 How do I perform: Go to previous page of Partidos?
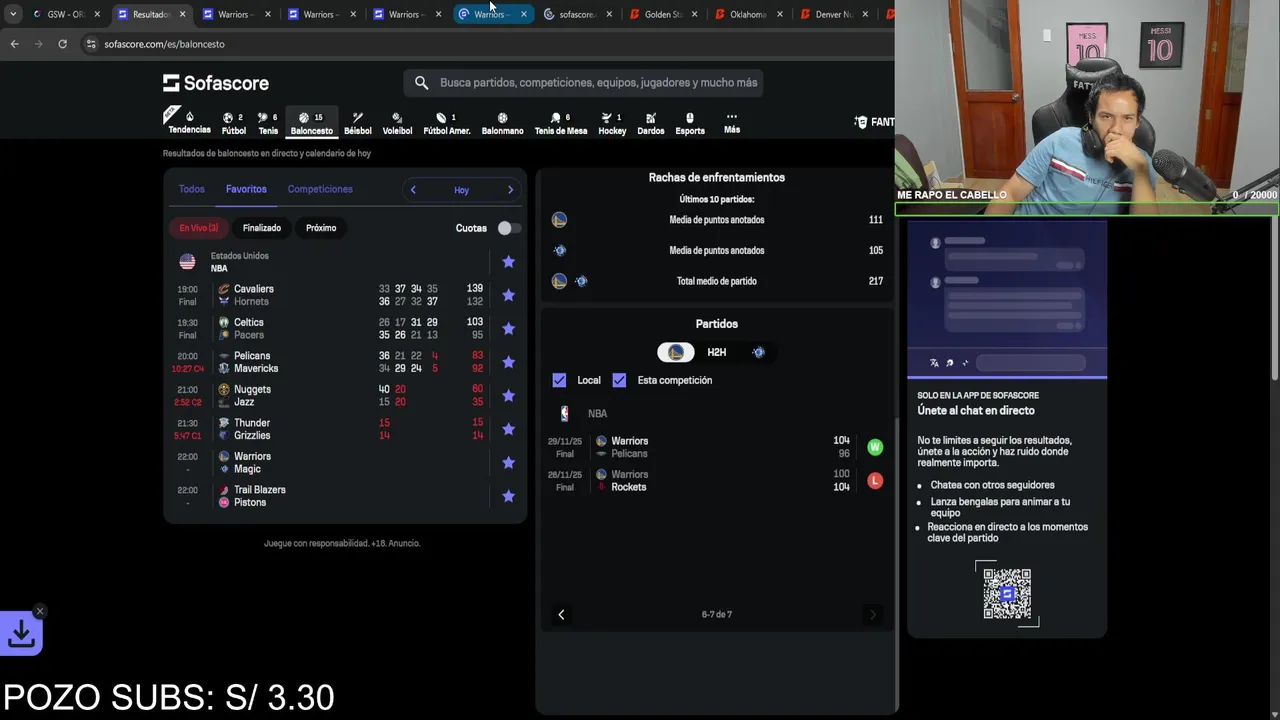(x=561, y=615)
